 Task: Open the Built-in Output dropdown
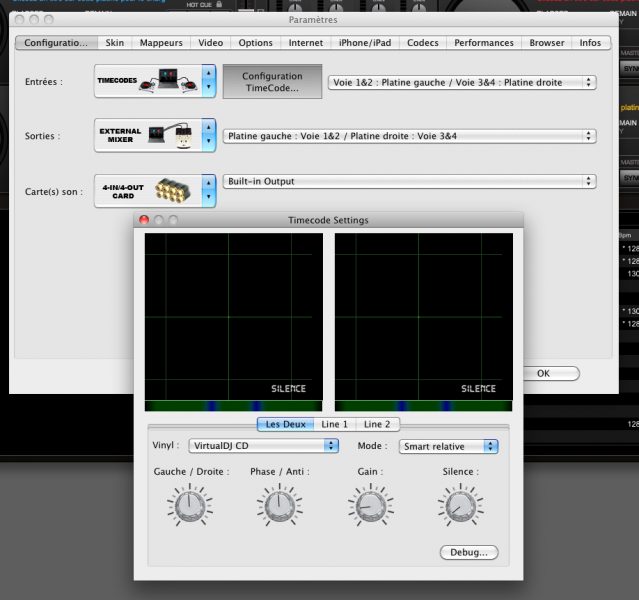pos(410,181)
